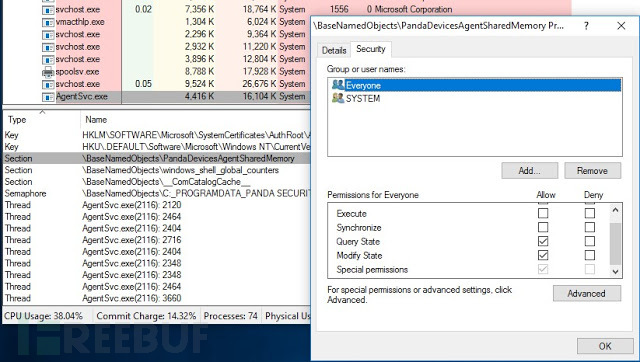Select the vmacthlp.exe process icon
The image size is (640, 362).
[x=48, y=22]
